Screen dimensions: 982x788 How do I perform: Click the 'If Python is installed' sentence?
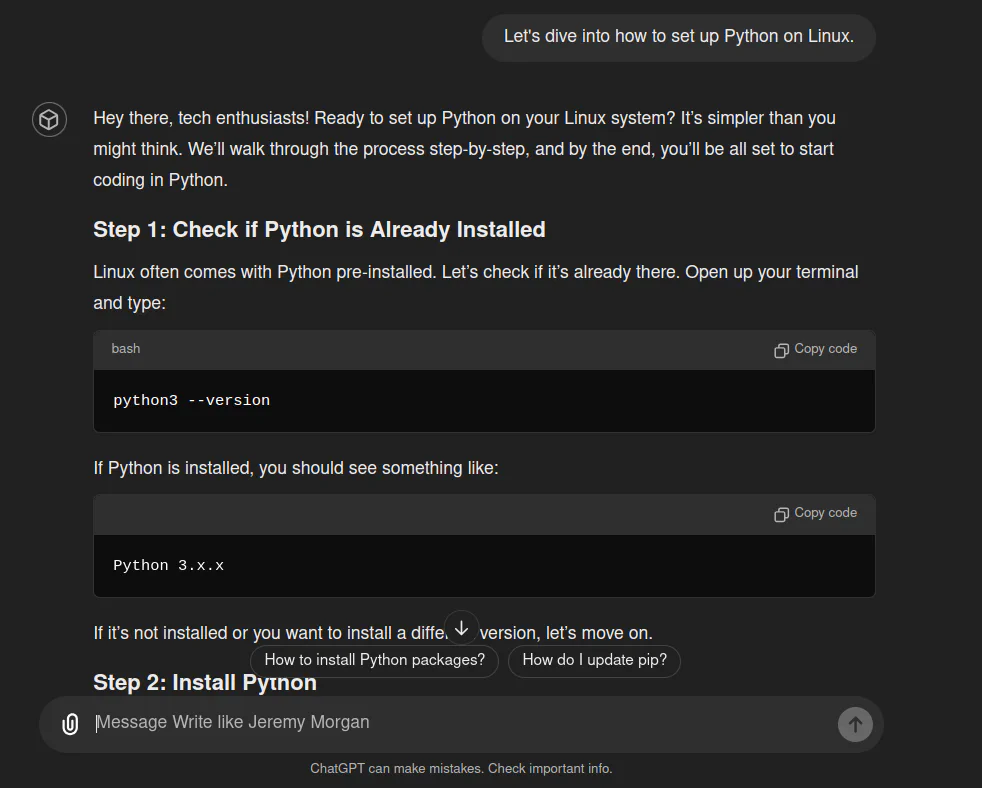tap(296, 469)
